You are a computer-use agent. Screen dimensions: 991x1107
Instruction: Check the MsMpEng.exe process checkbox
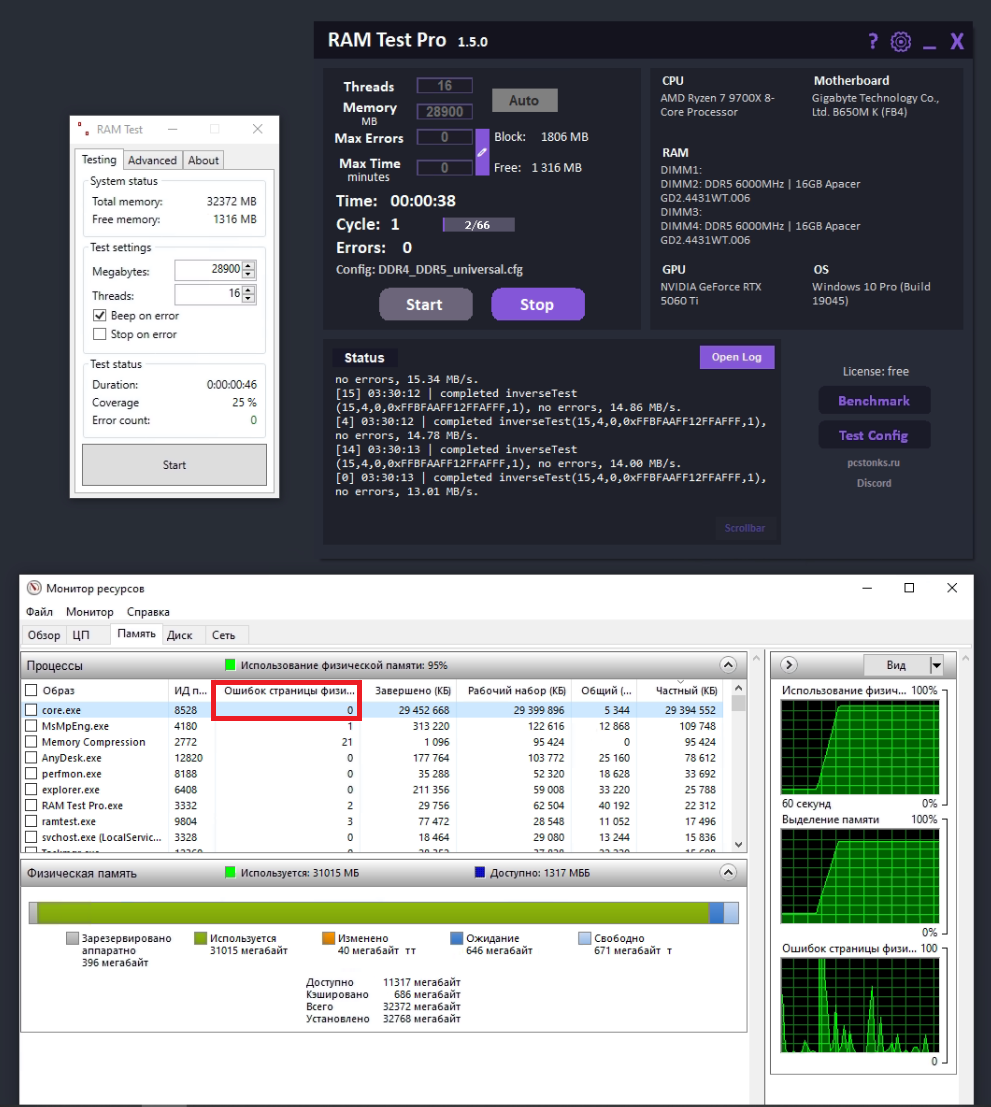(31, 726)
